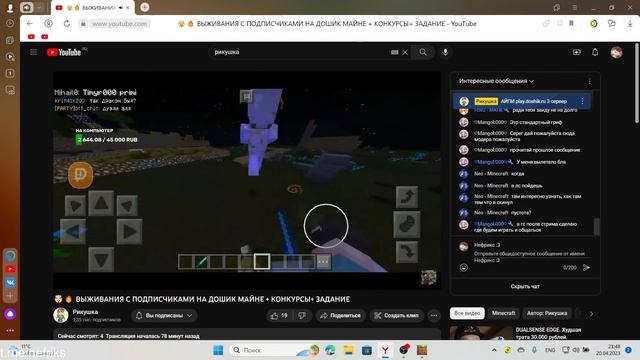
Task: Click the YouTube search magnifier button
Action: coord(423,52)
